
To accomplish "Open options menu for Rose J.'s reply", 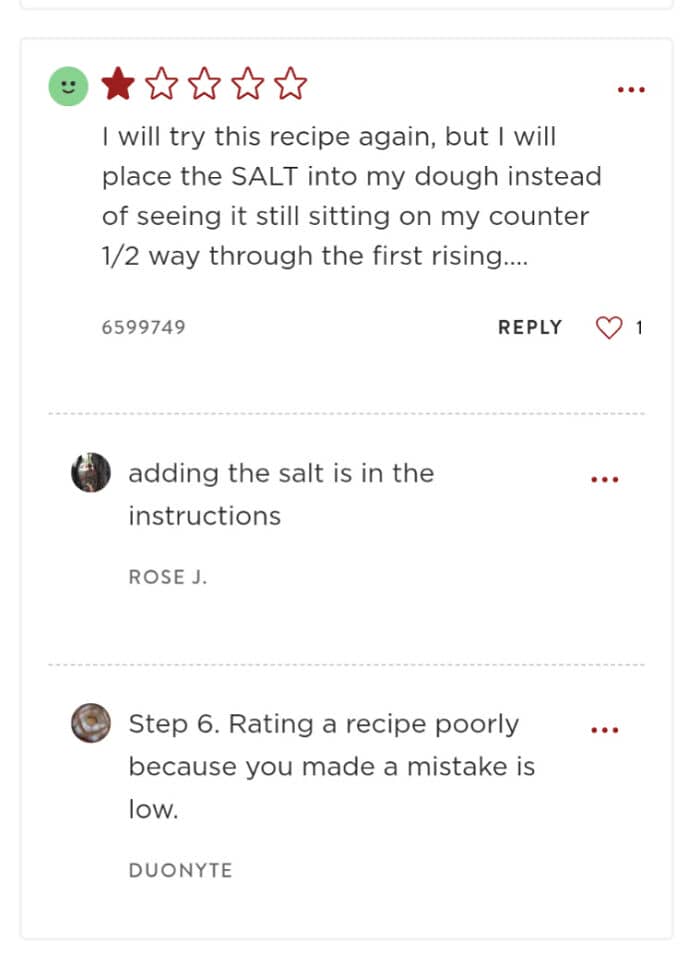I will point(605,479).
